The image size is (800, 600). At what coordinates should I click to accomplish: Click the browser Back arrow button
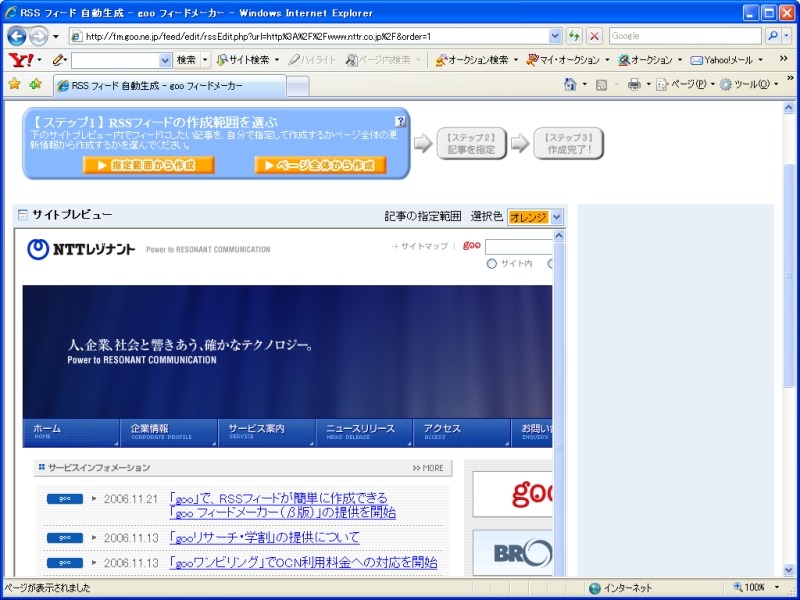click(x=17, y=36)
